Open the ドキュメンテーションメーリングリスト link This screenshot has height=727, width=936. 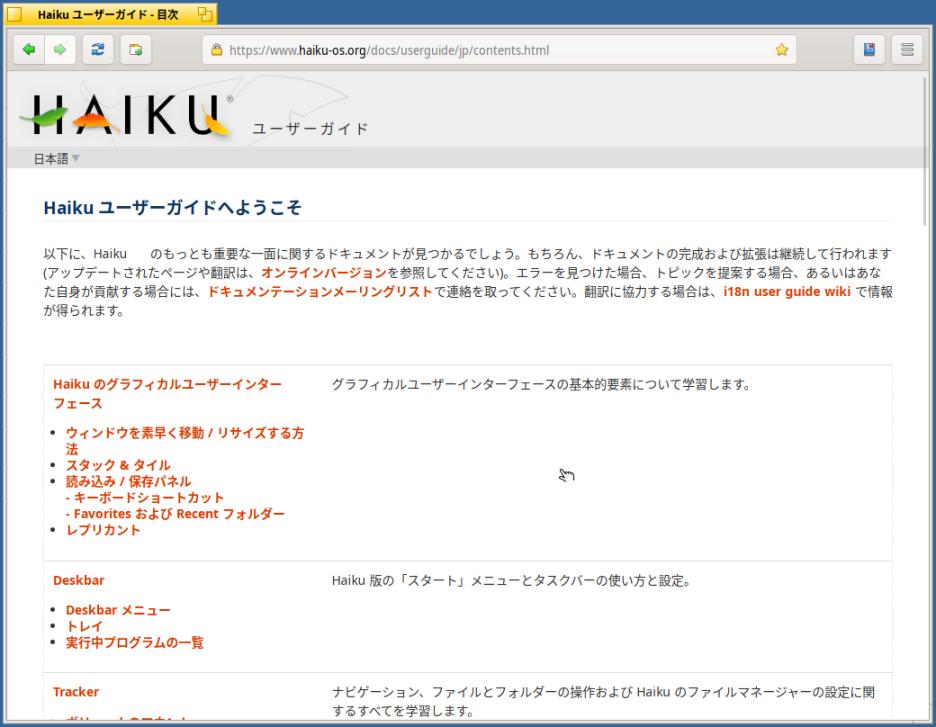point(319,292)
